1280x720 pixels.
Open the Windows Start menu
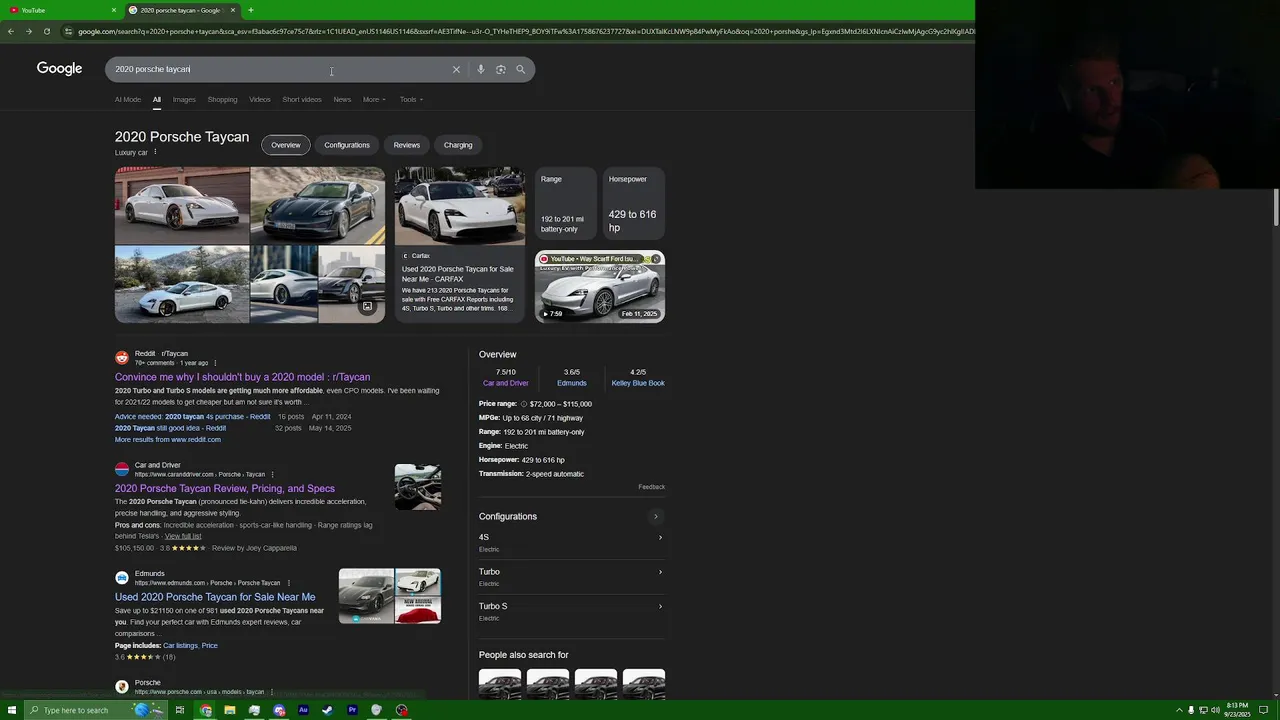point(12,710)
